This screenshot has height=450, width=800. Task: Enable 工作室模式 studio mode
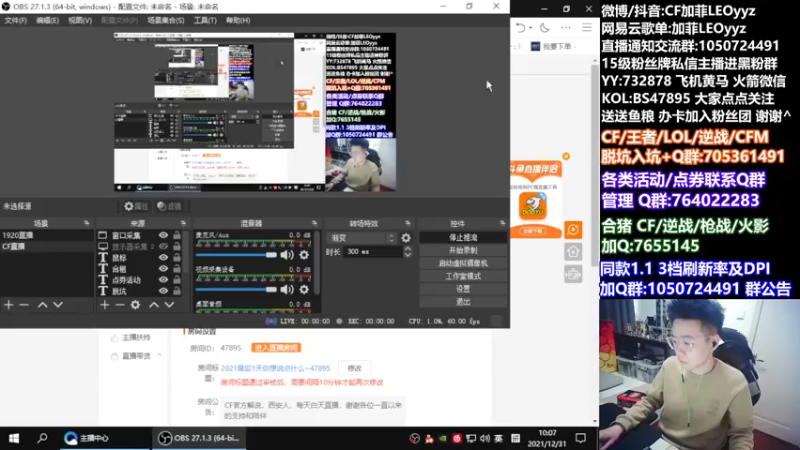click(x=463, y=276)
